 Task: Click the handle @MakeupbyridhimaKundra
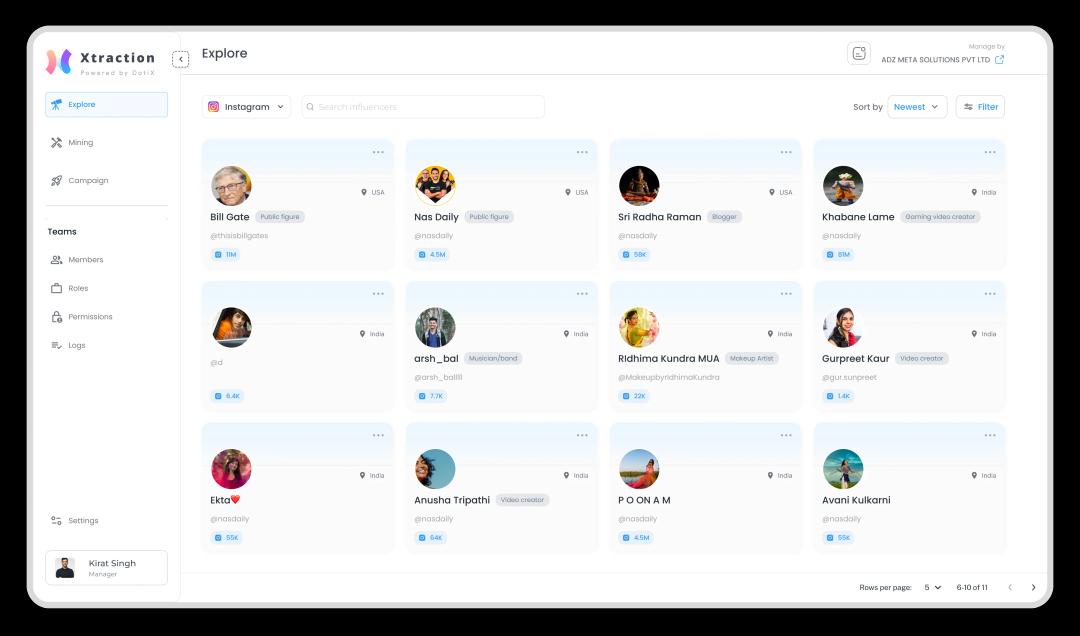669,378
